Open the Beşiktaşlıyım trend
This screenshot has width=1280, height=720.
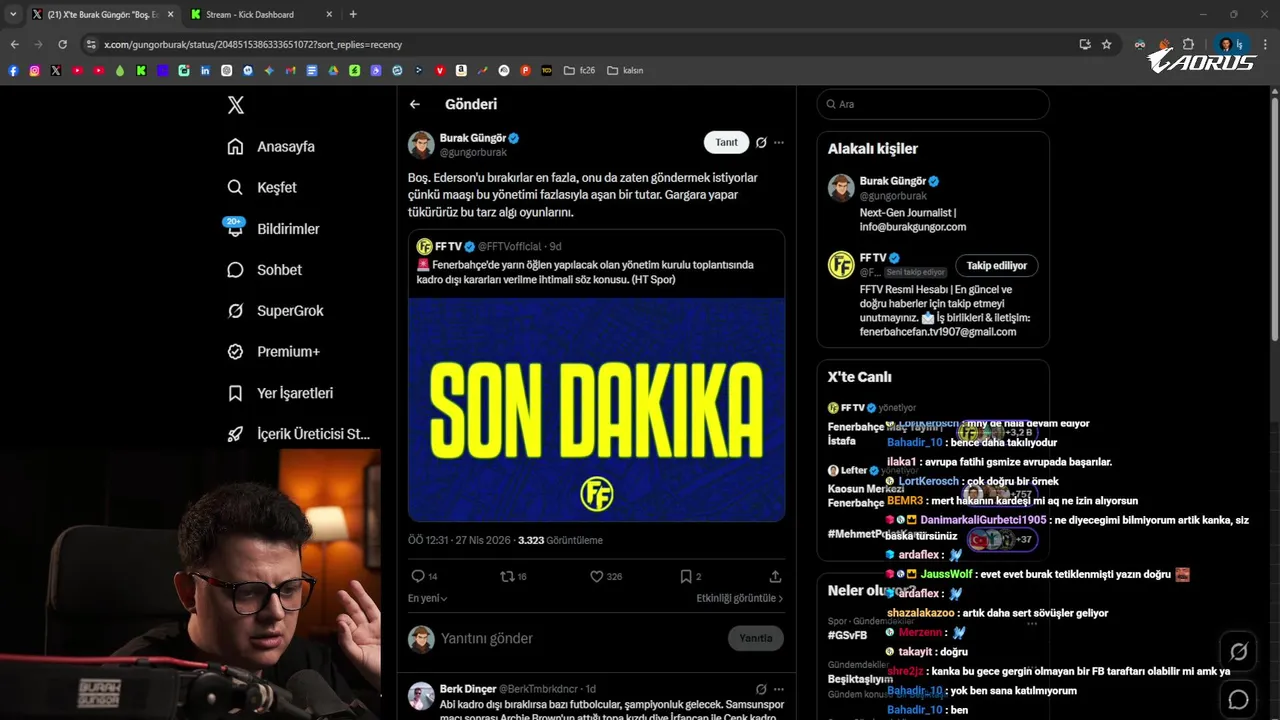[860, 679]
